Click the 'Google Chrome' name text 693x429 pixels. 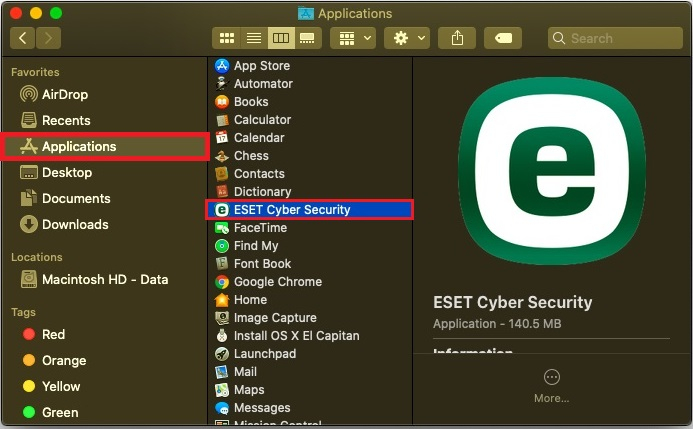tap(278, 282)
